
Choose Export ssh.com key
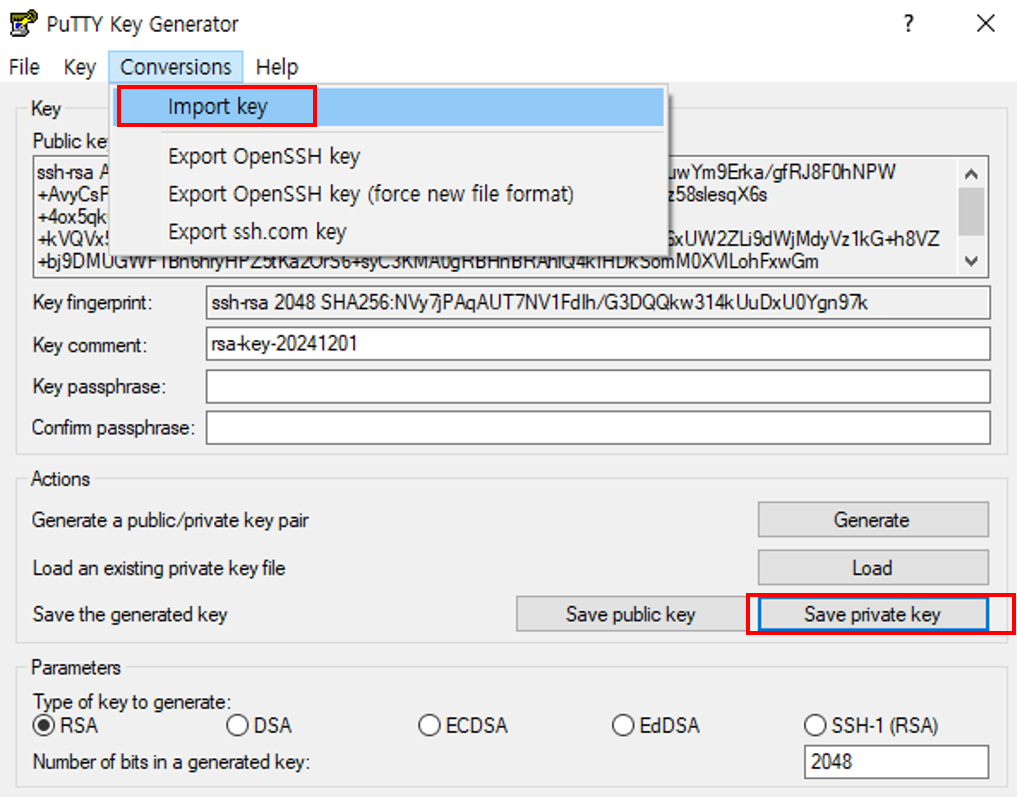coord(389,232)
